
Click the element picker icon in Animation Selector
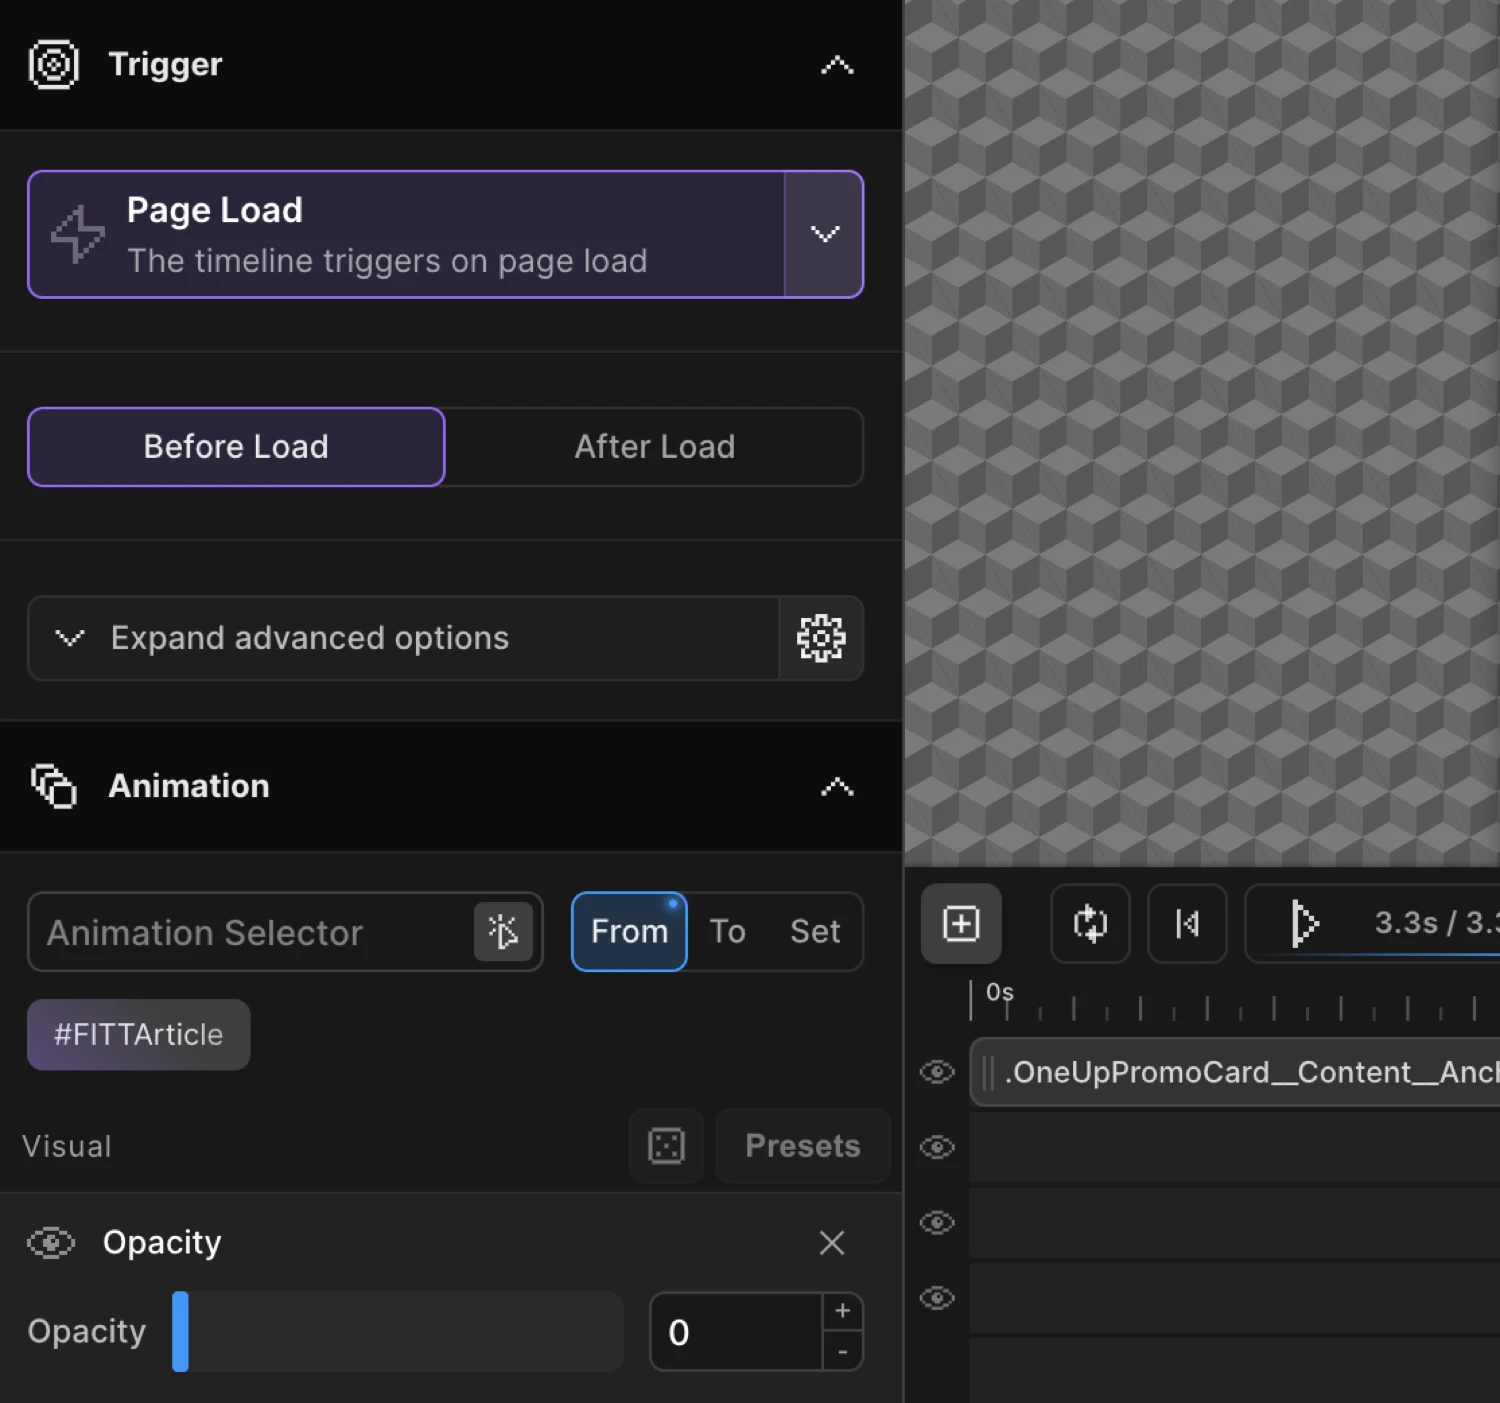503,932
